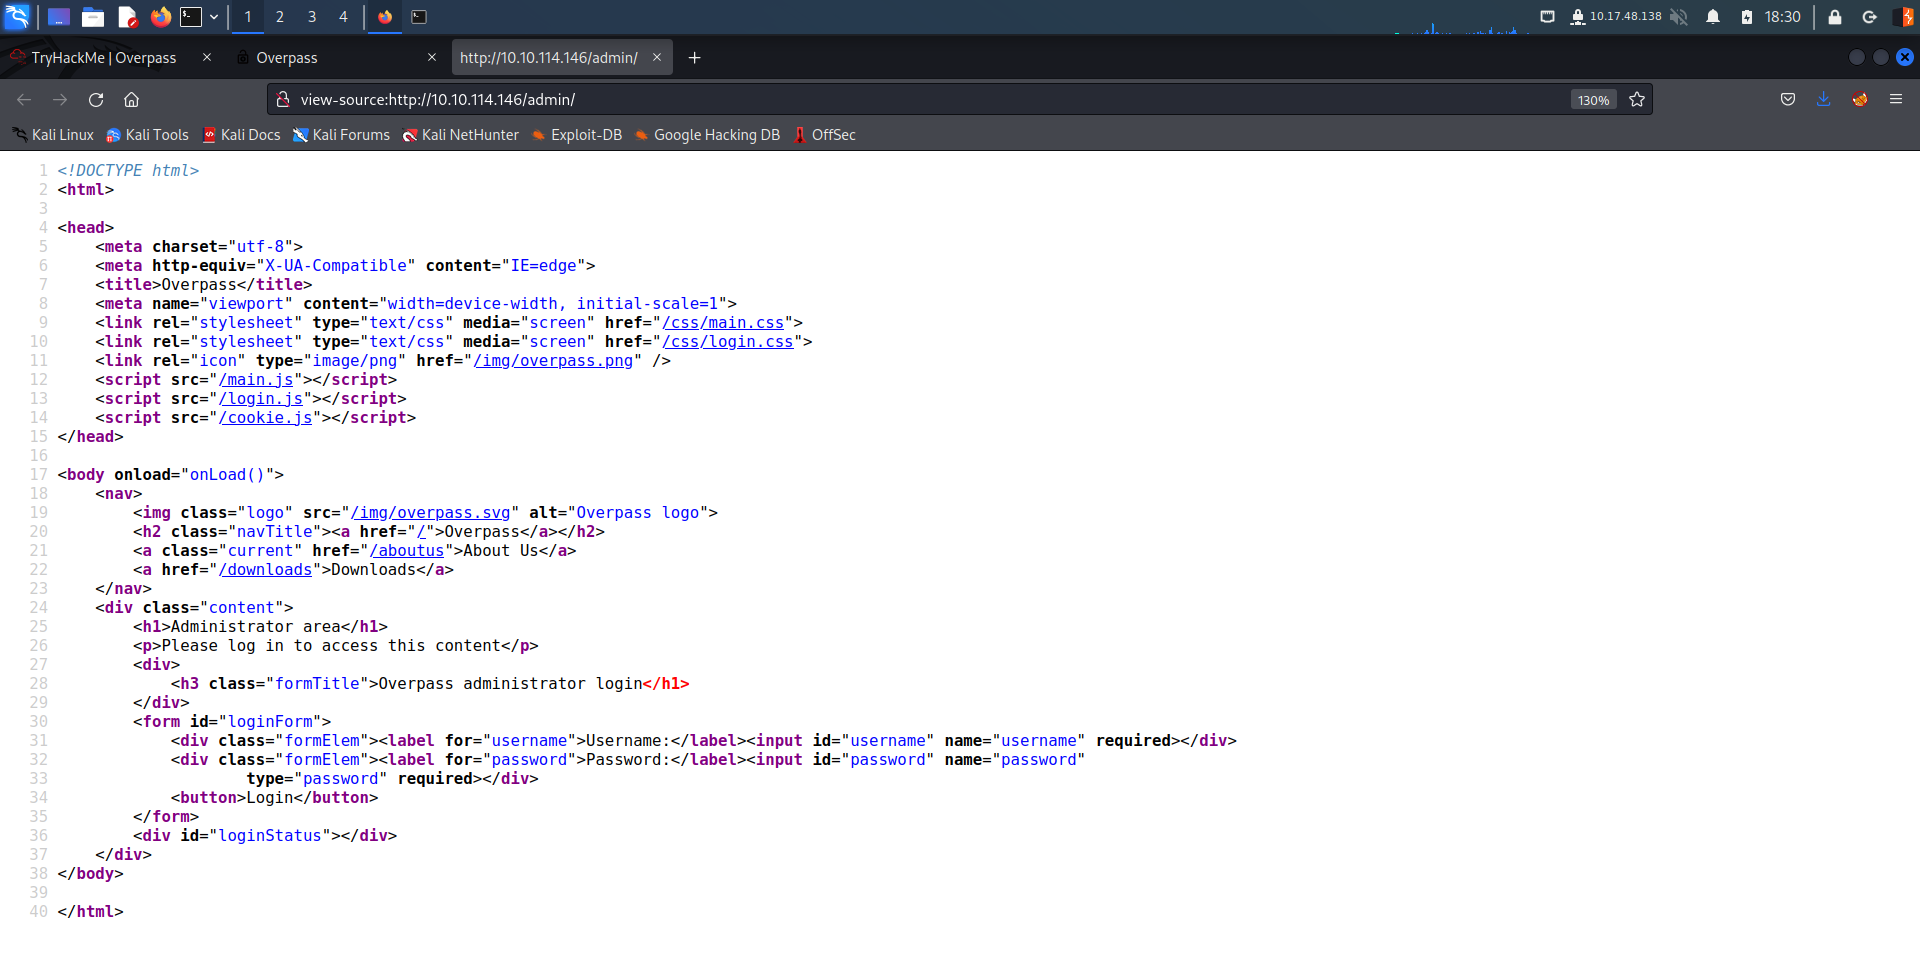Open Kali Docs bookmark
1920x963 pixels.
(x=241, y=135)
